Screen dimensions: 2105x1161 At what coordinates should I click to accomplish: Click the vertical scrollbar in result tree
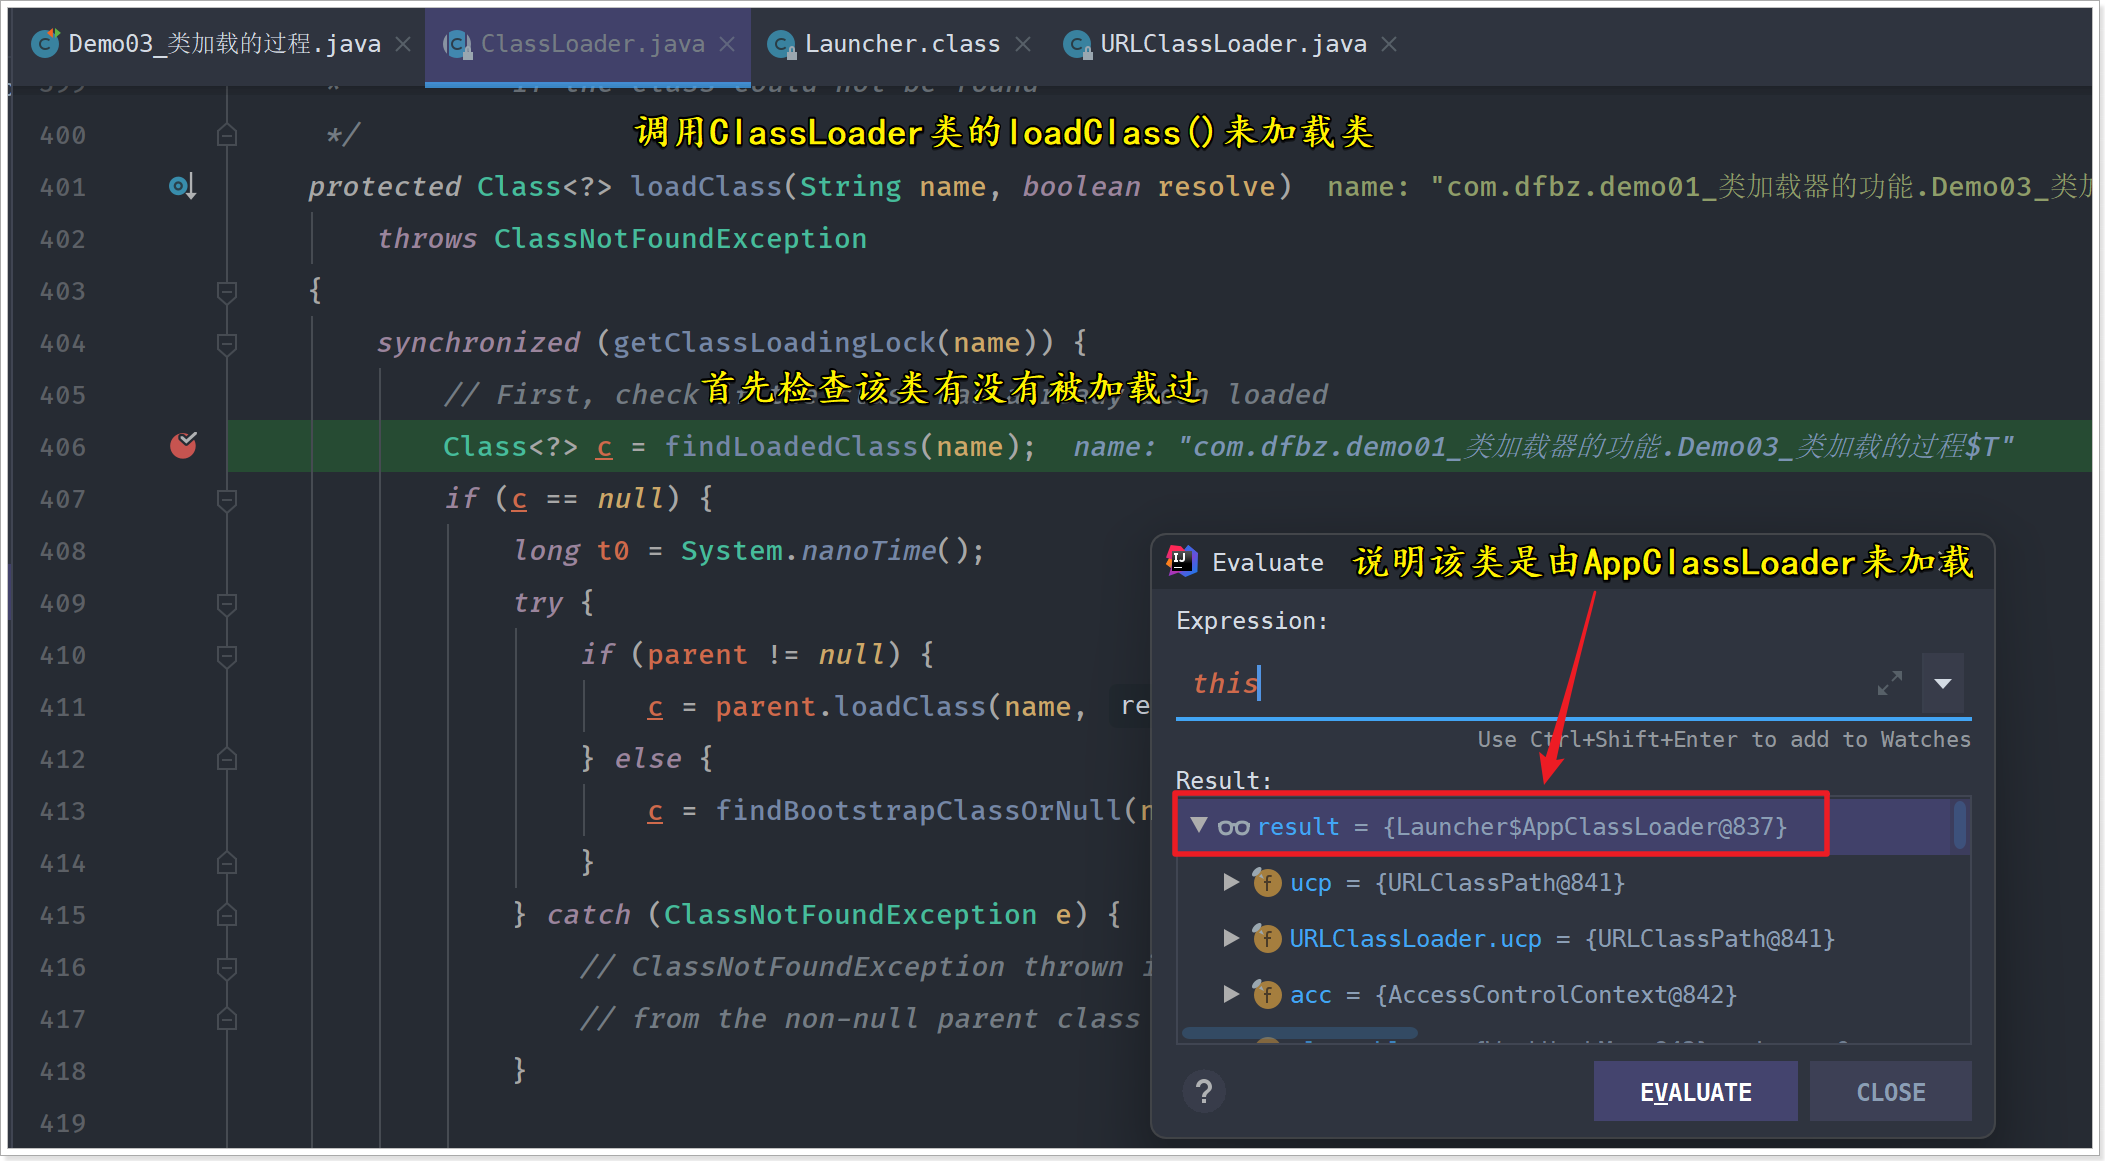pos(1959,826)
